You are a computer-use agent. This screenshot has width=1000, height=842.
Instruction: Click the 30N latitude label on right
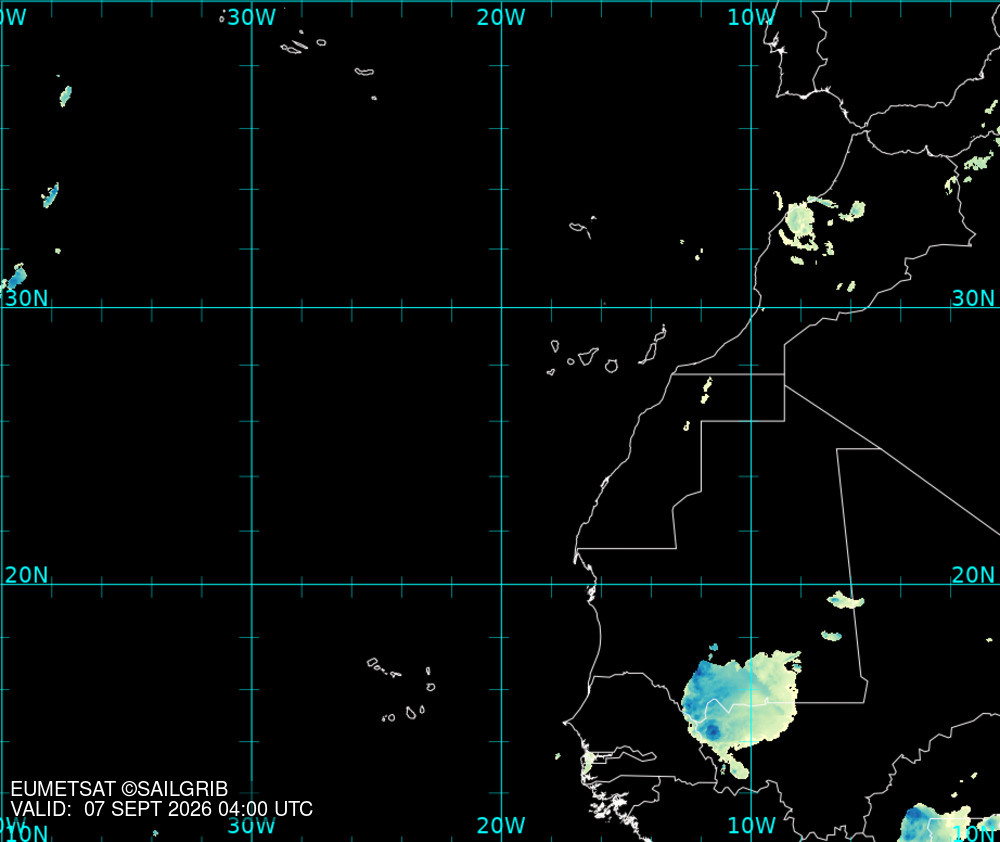[x=973, y=298]
